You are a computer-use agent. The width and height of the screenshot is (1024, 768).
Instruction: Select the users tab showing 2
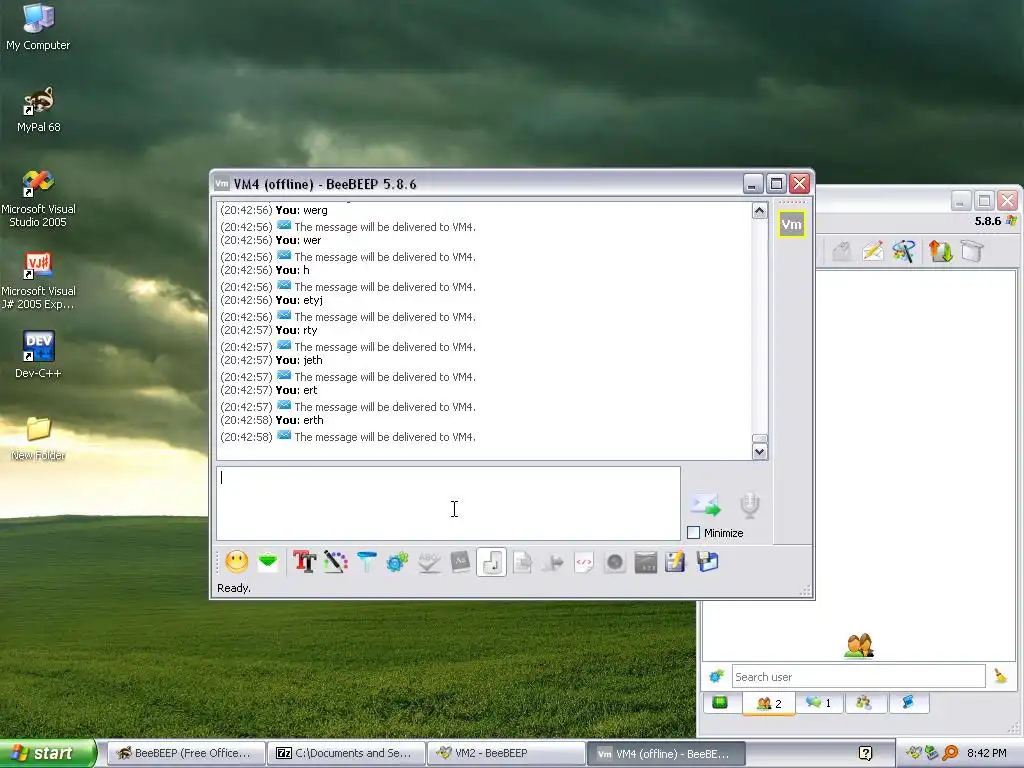(x=769, y=703)
